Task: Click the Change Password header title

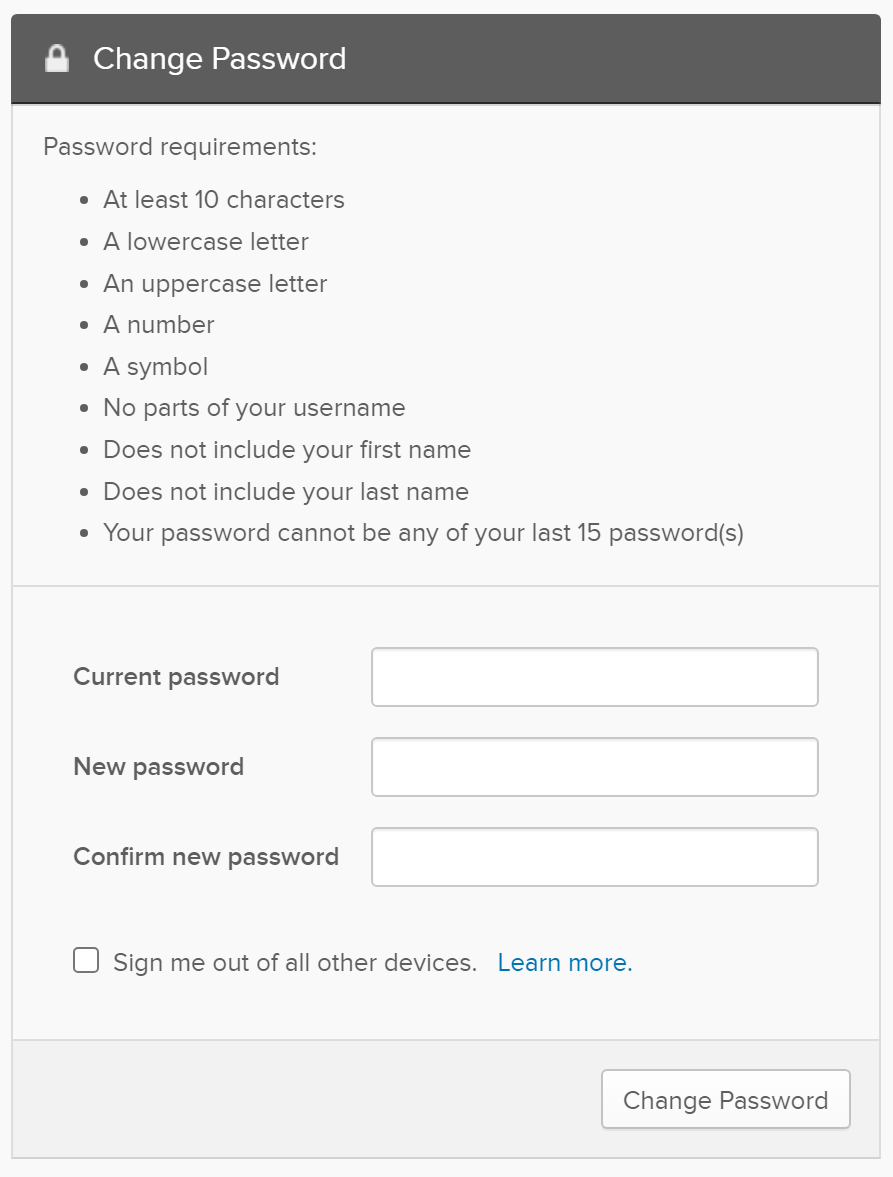Action: (x=219, y=59)
